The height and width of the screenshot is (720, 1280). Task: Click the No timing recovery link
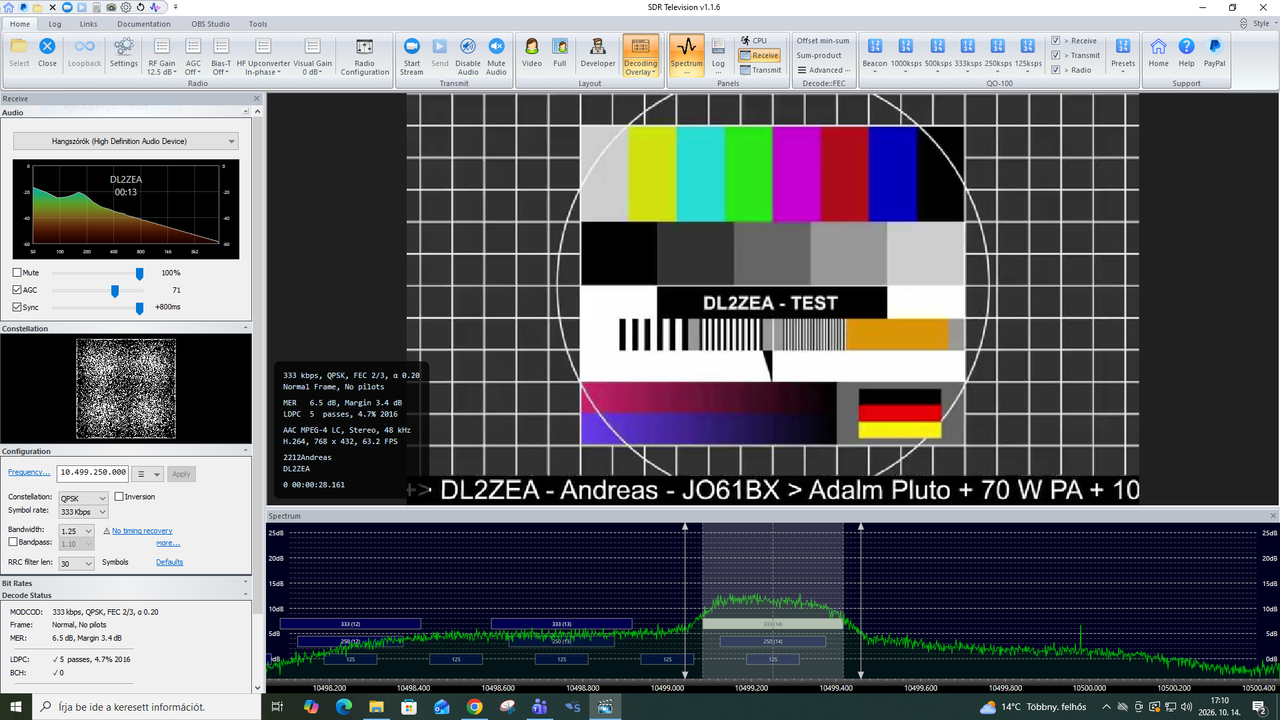point(142,531)
